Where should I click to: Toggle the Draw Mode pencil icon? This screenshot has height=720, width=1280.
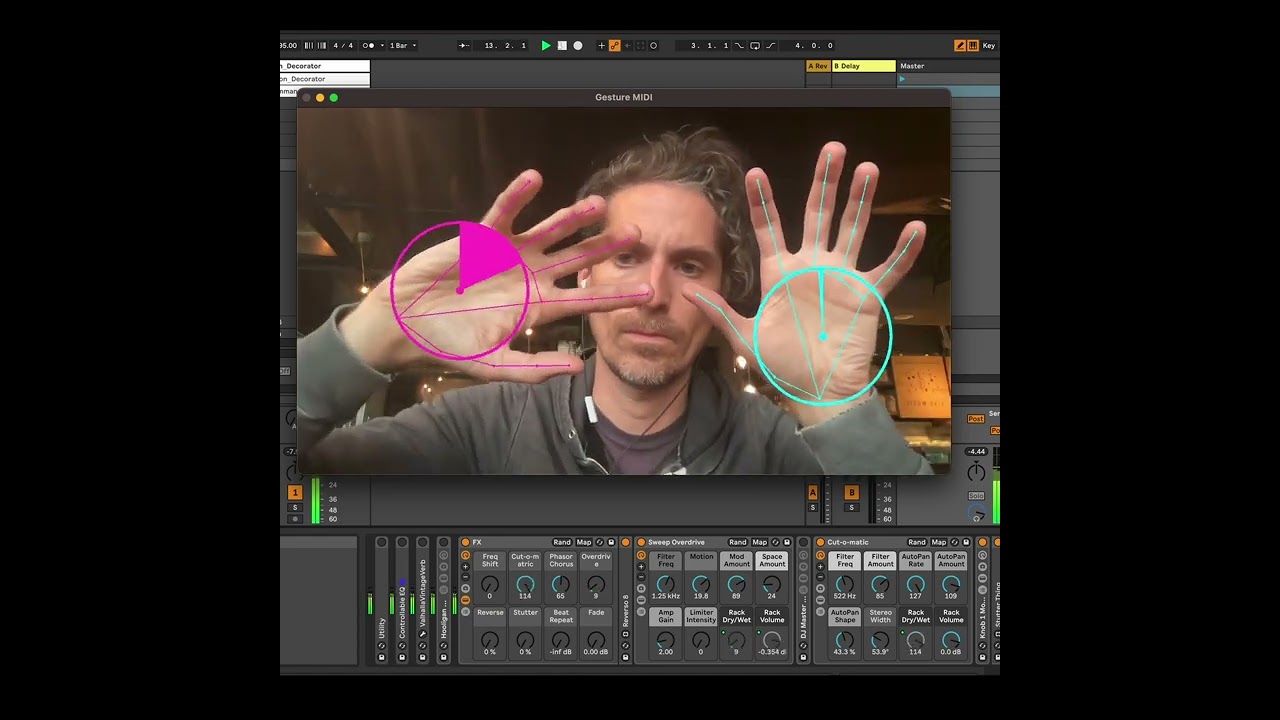point(960,46)
